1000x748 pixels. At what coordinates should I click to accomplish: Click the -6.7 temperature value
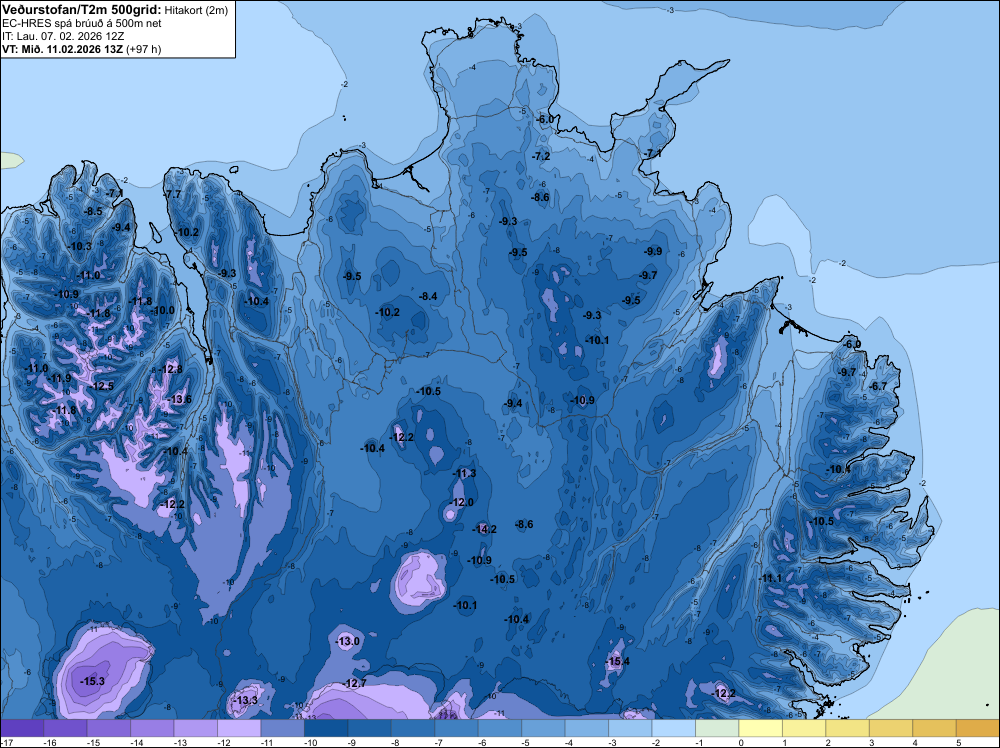pyautogui.click(x=878, y=386)
